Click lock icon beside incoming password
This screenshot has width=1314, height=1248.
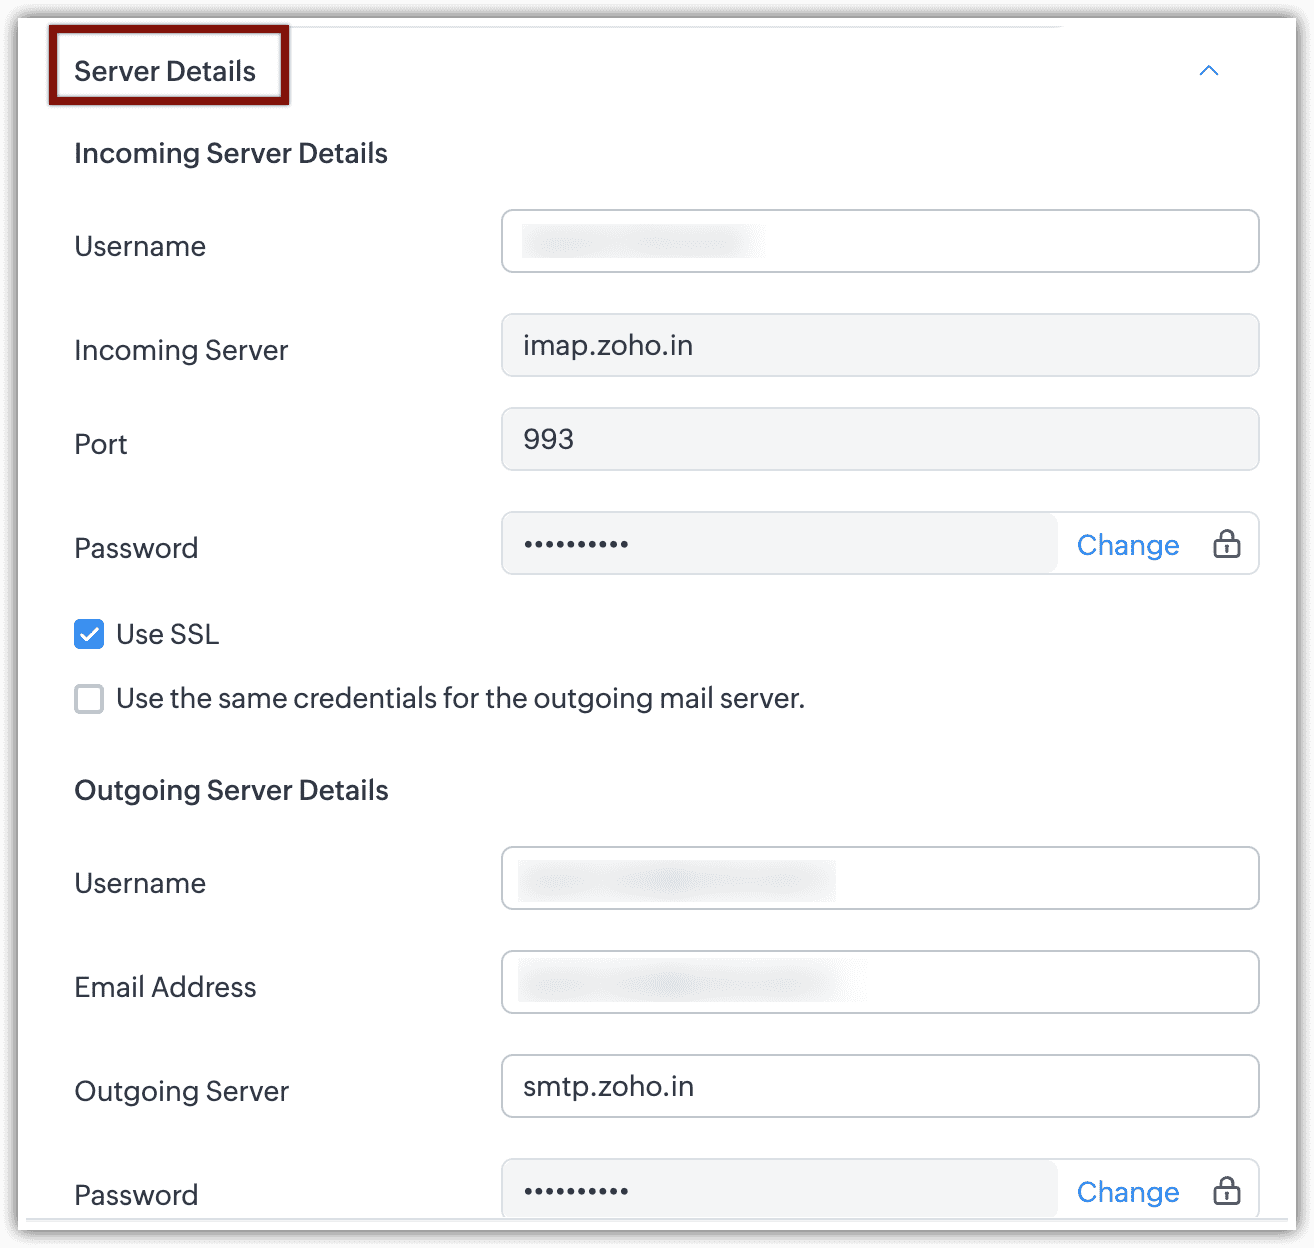[1226, 544]
